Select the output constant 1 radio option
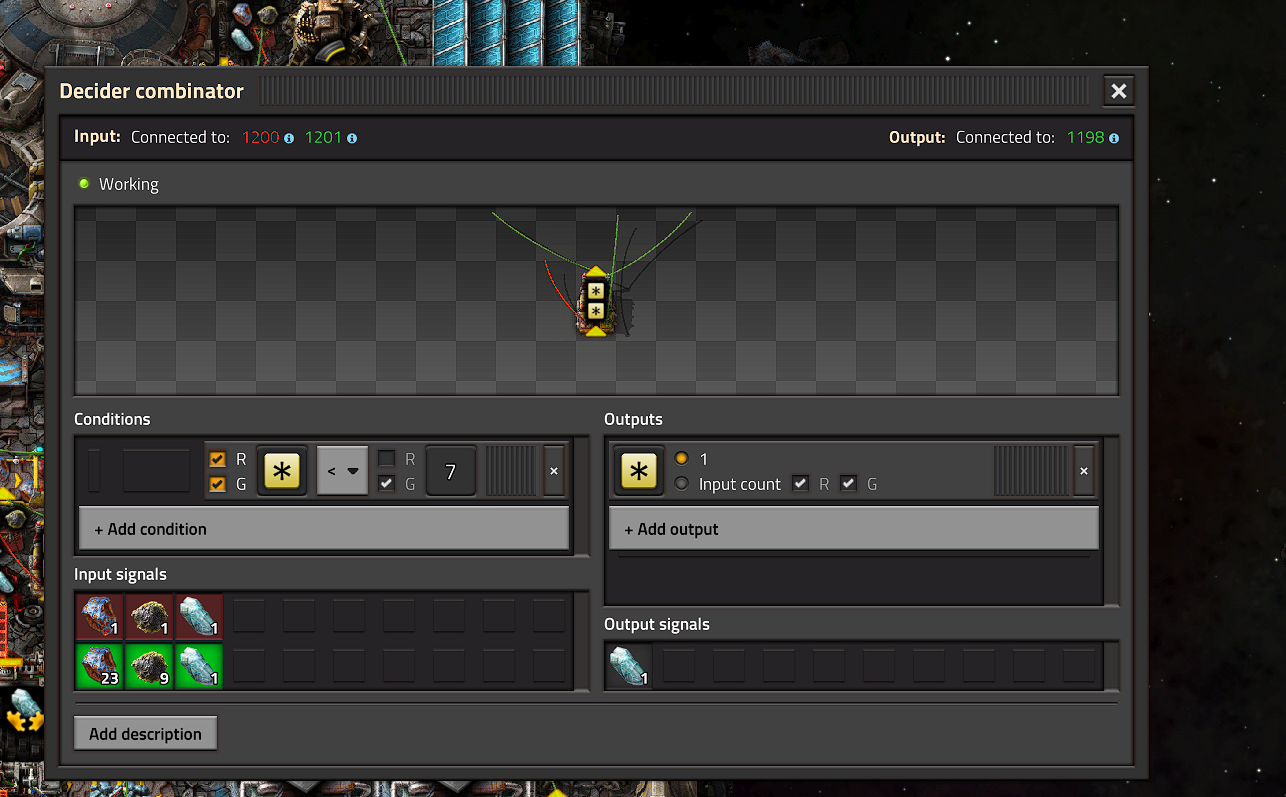This screenshot has width=1286, height=797. [x=682, y=459]
